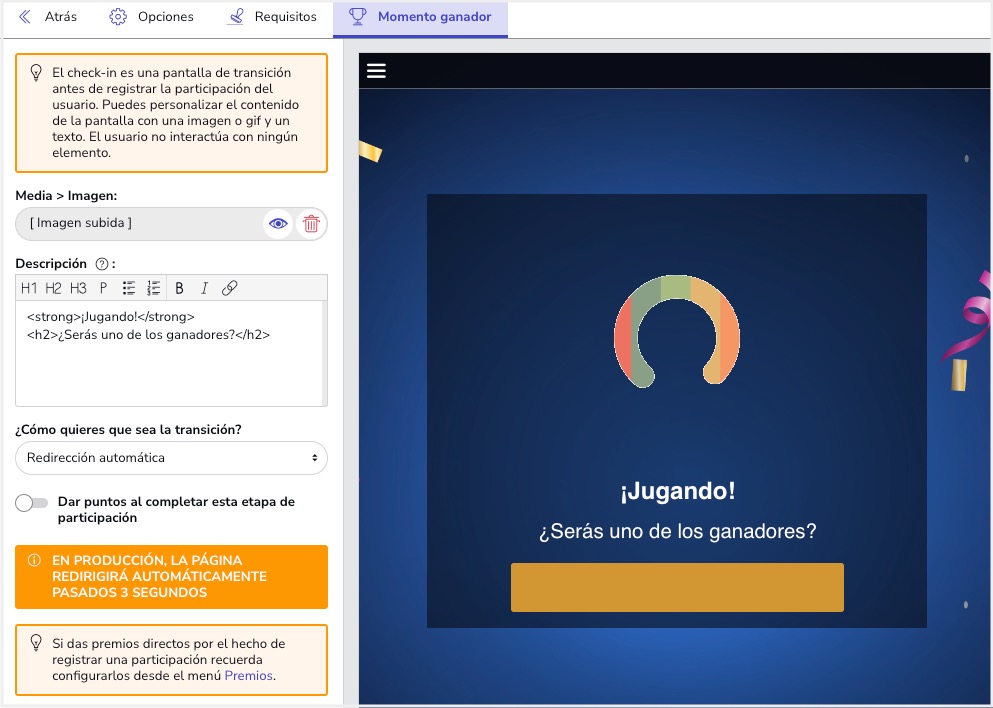This screenshot has width=993, height=708.
Task: Delete the uploaded image with trash icon
Action: pyautogui.click(x=311, y=224)
